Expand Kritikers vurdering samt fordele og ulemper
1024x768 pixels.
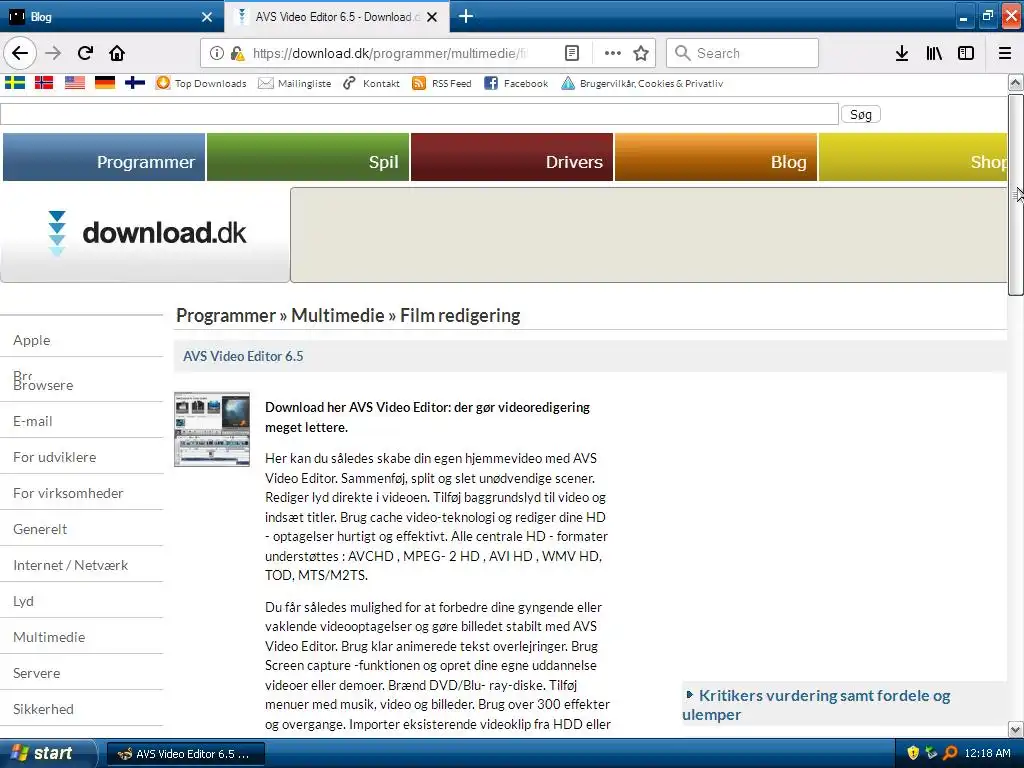pos(816,705)
